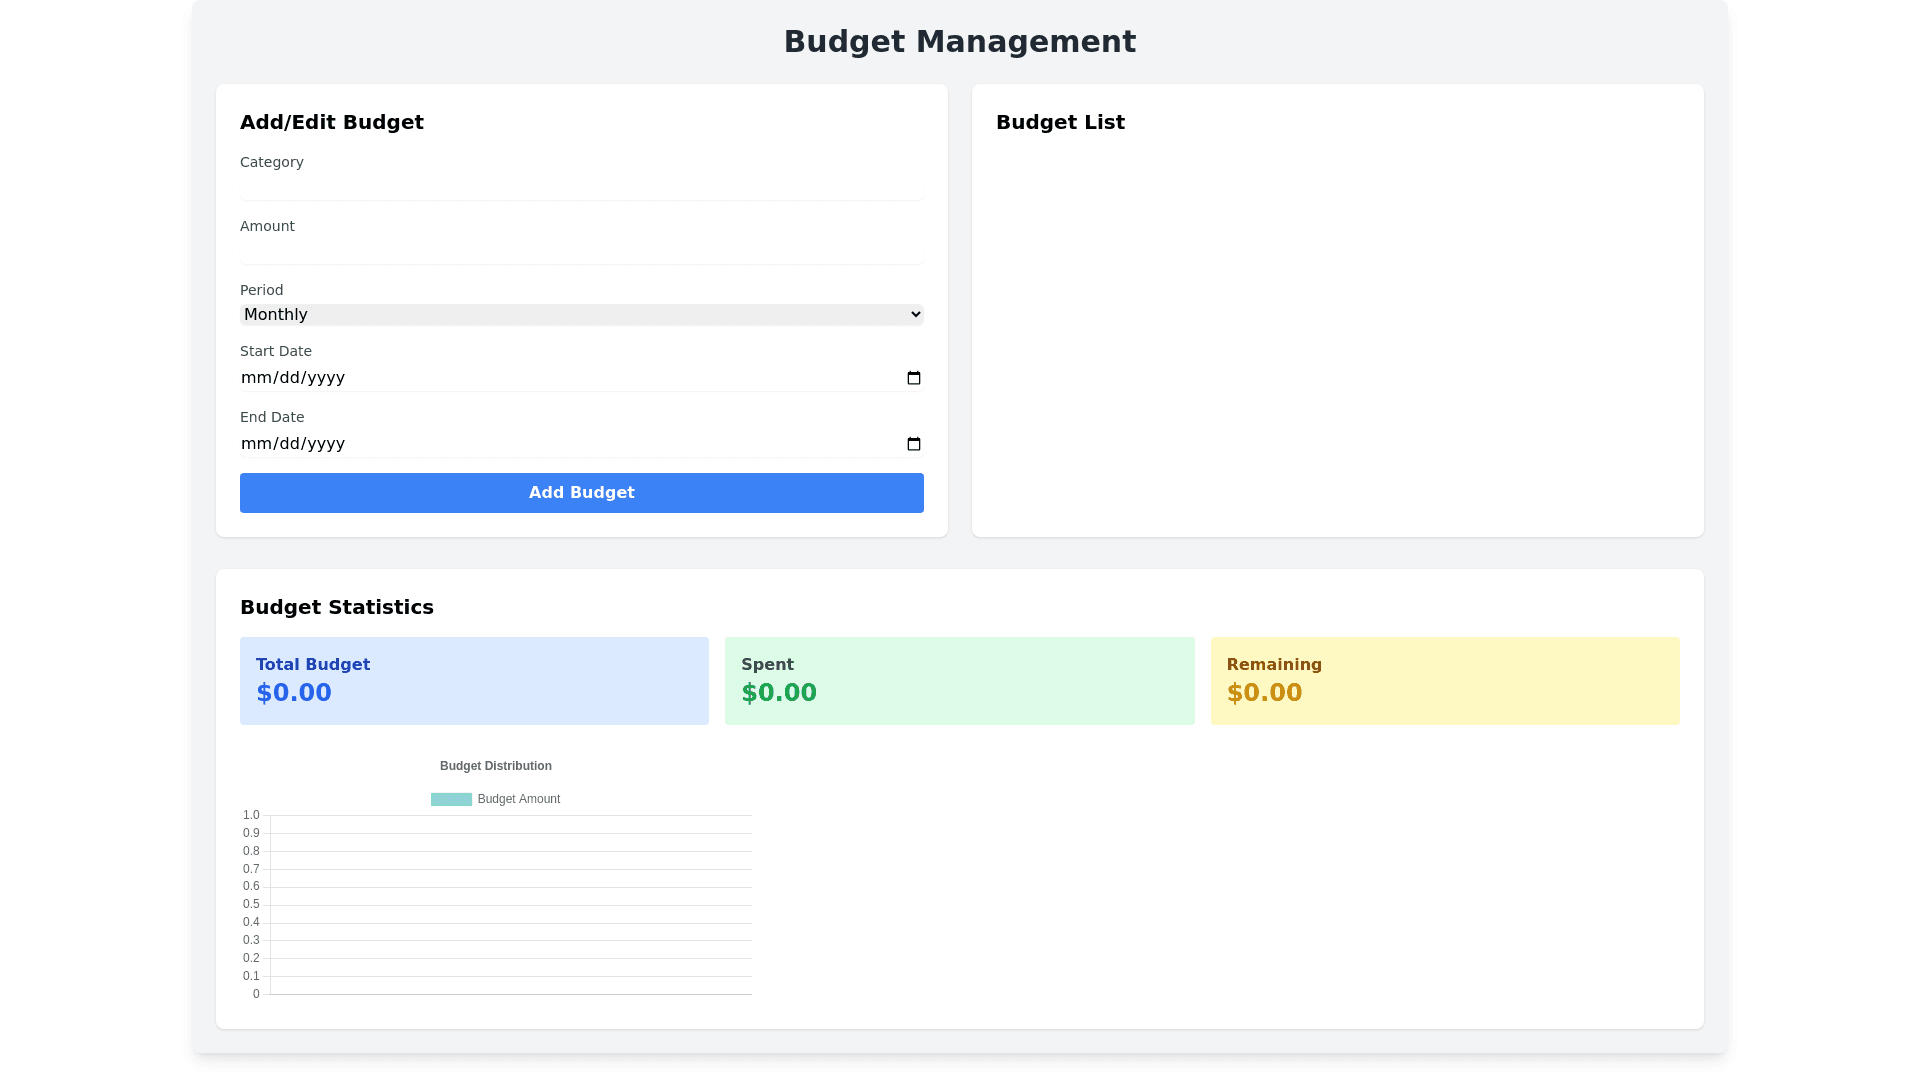Select the day segment of End Date
This screenshot has width=1920, height=1080.
(290, 444)
